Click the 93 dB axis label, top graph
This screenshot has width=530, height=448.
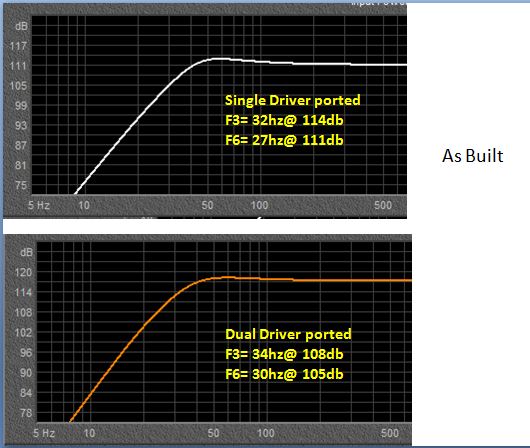pyautogui.click(x=20, y=125)
